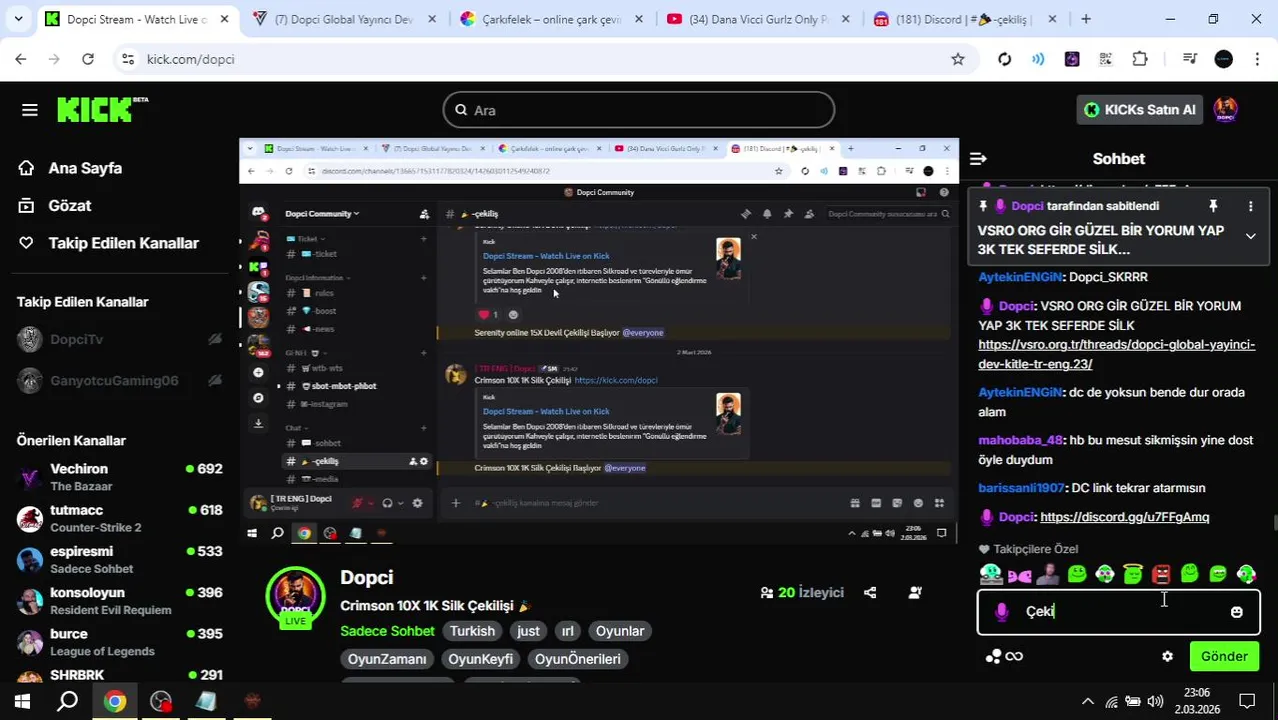Bookmark this page with star icon

957,59
